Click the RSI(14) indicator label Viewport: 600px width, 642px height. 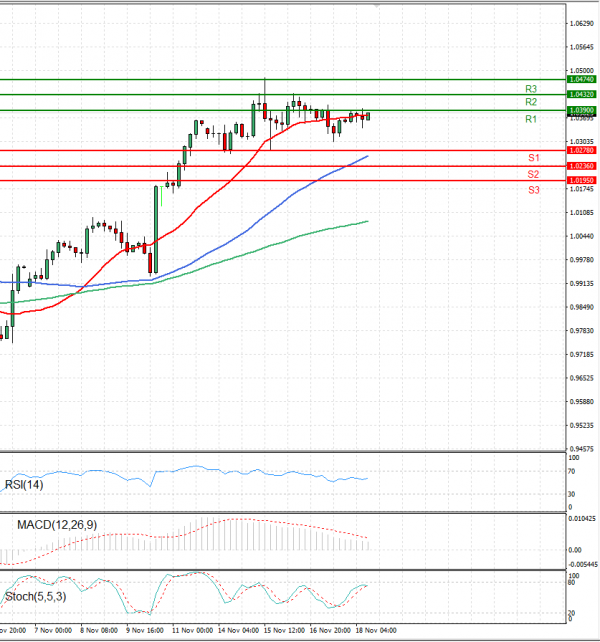click(x=24, y=485)
